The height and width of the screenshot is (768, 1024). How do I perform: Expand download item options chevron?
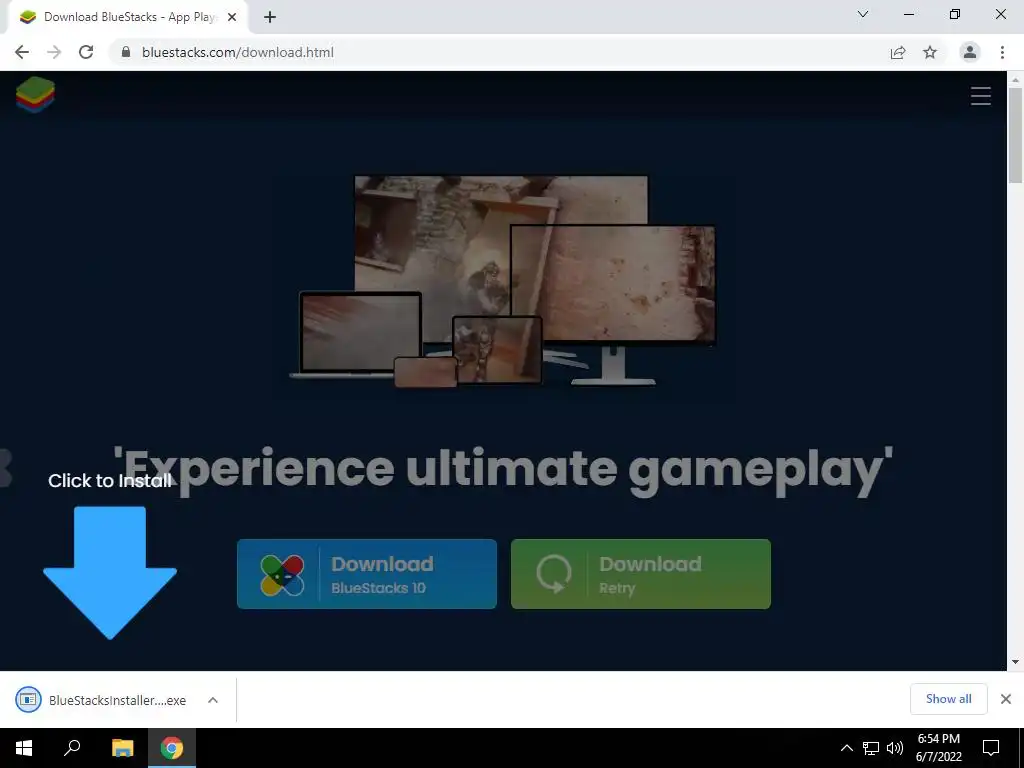click(213, 700)
